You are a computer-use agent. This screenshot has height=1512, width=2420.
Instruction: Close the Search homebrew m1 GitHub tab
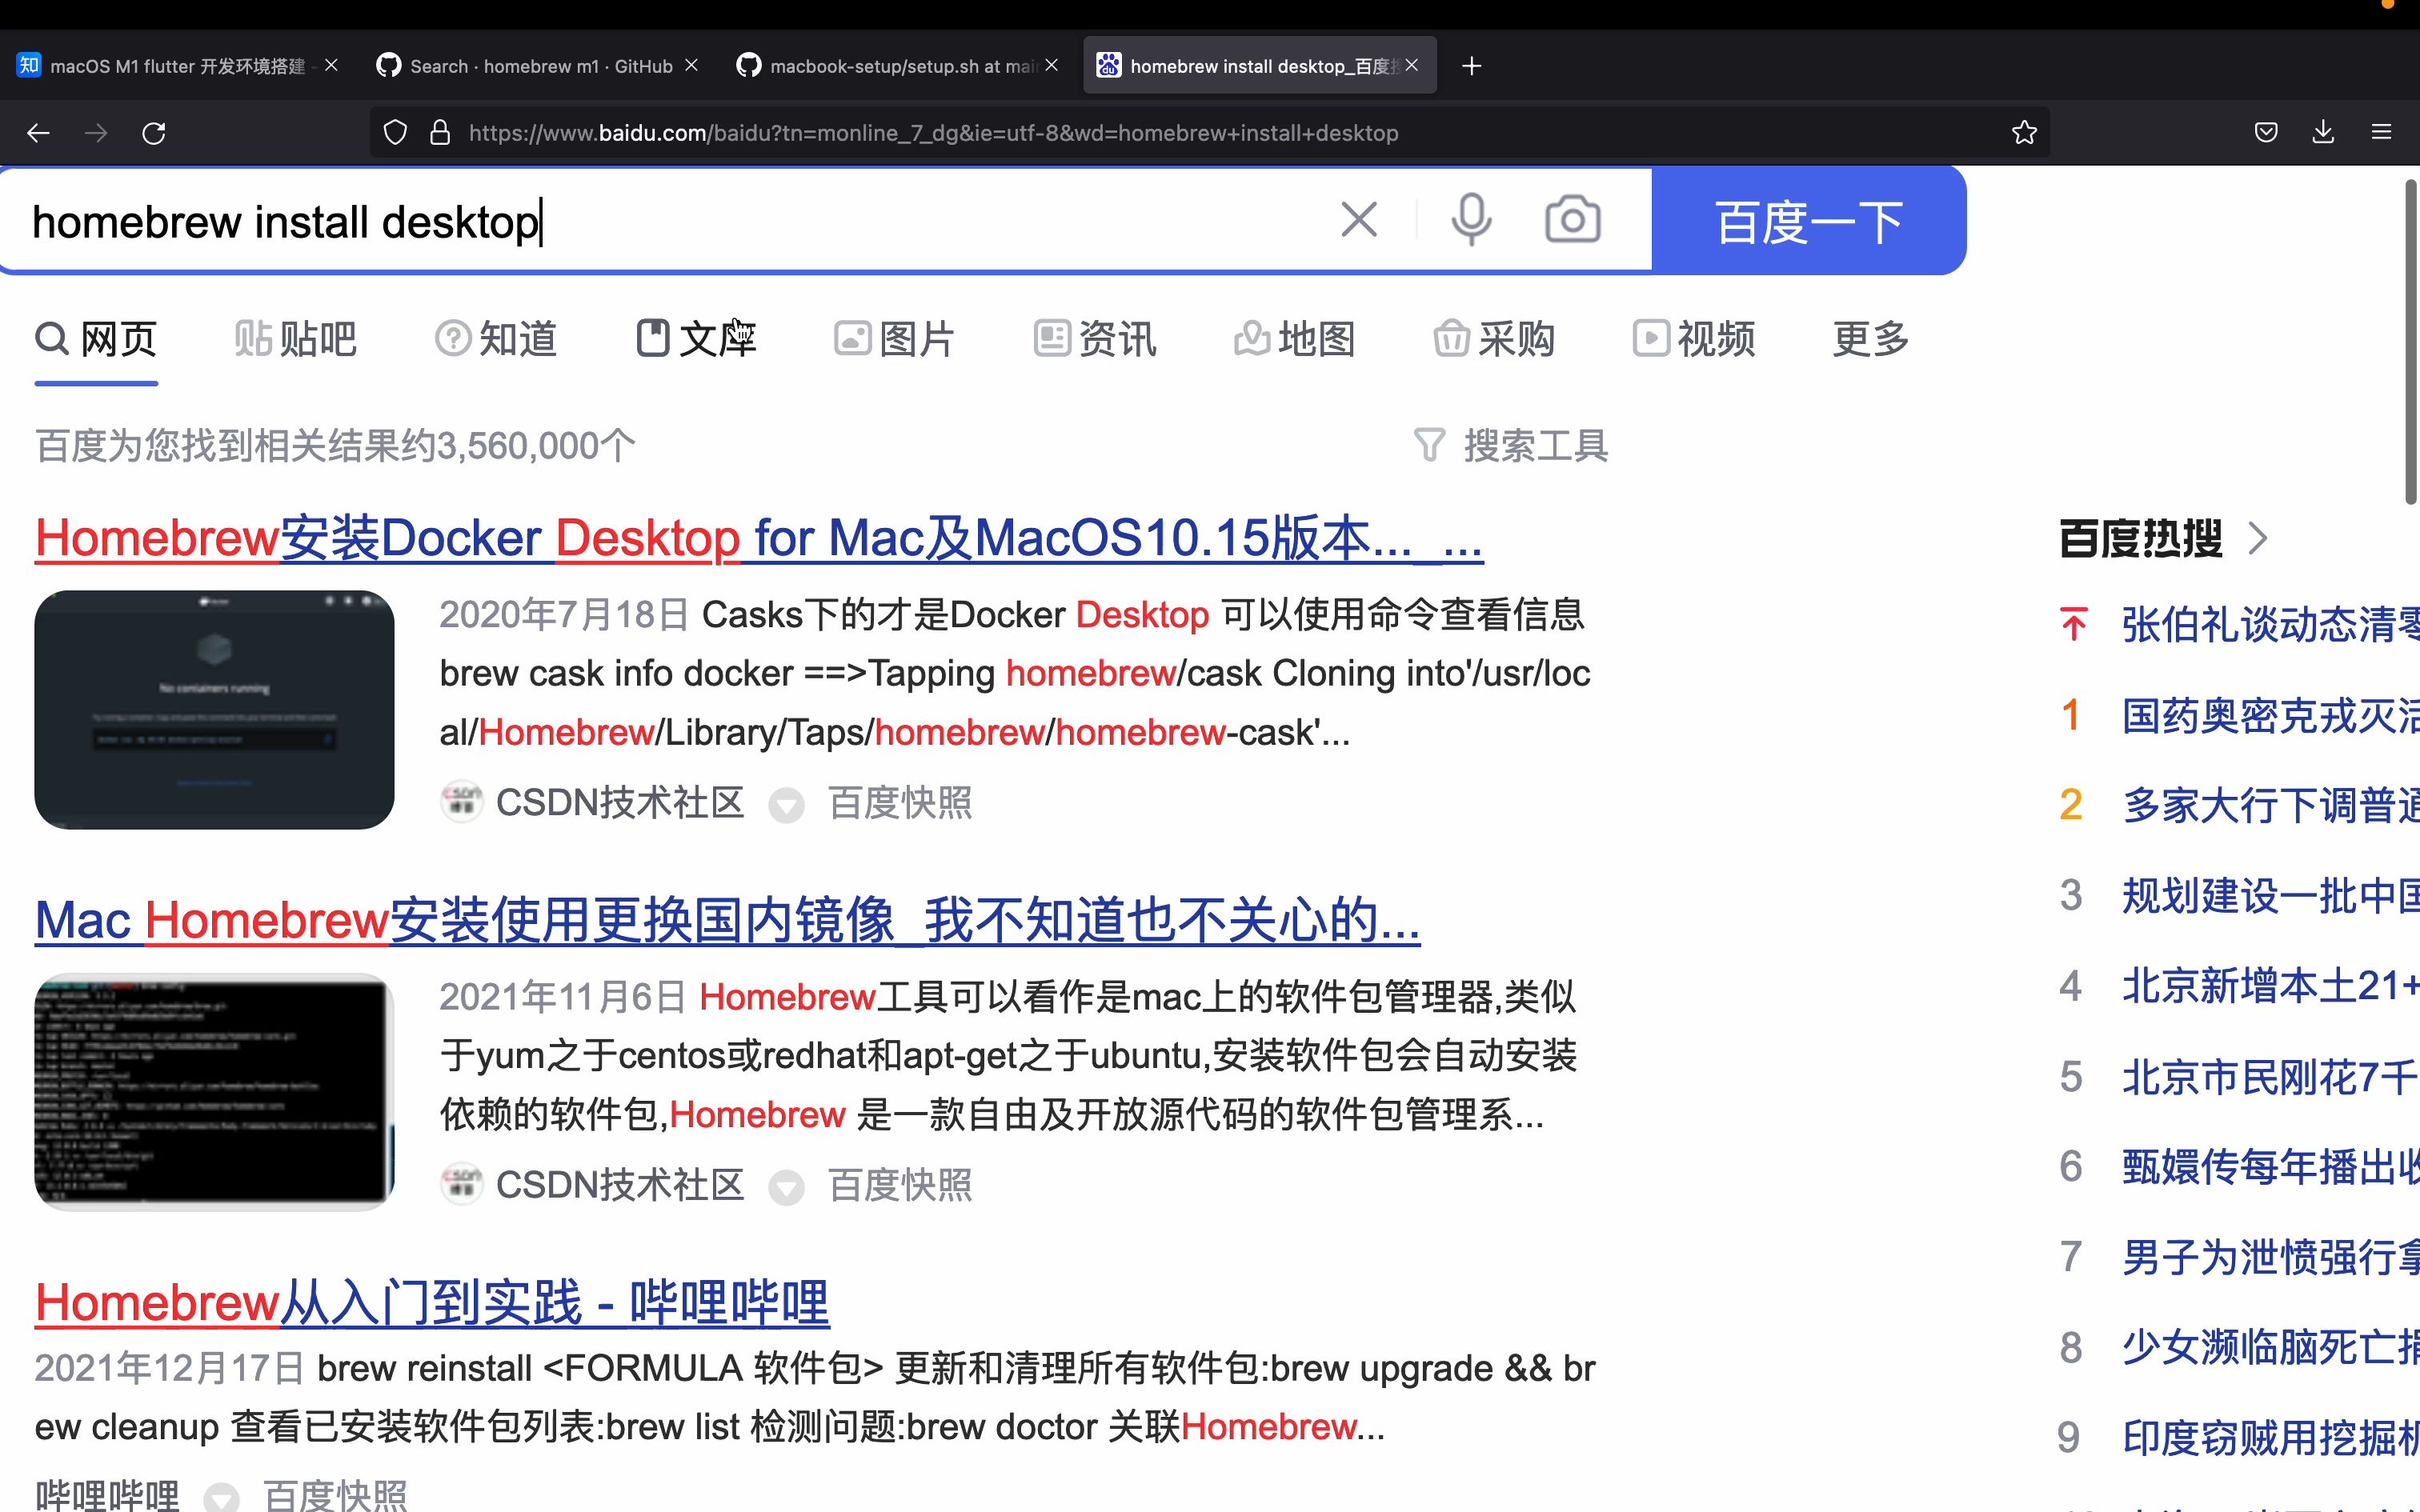[x=691, y=65]
